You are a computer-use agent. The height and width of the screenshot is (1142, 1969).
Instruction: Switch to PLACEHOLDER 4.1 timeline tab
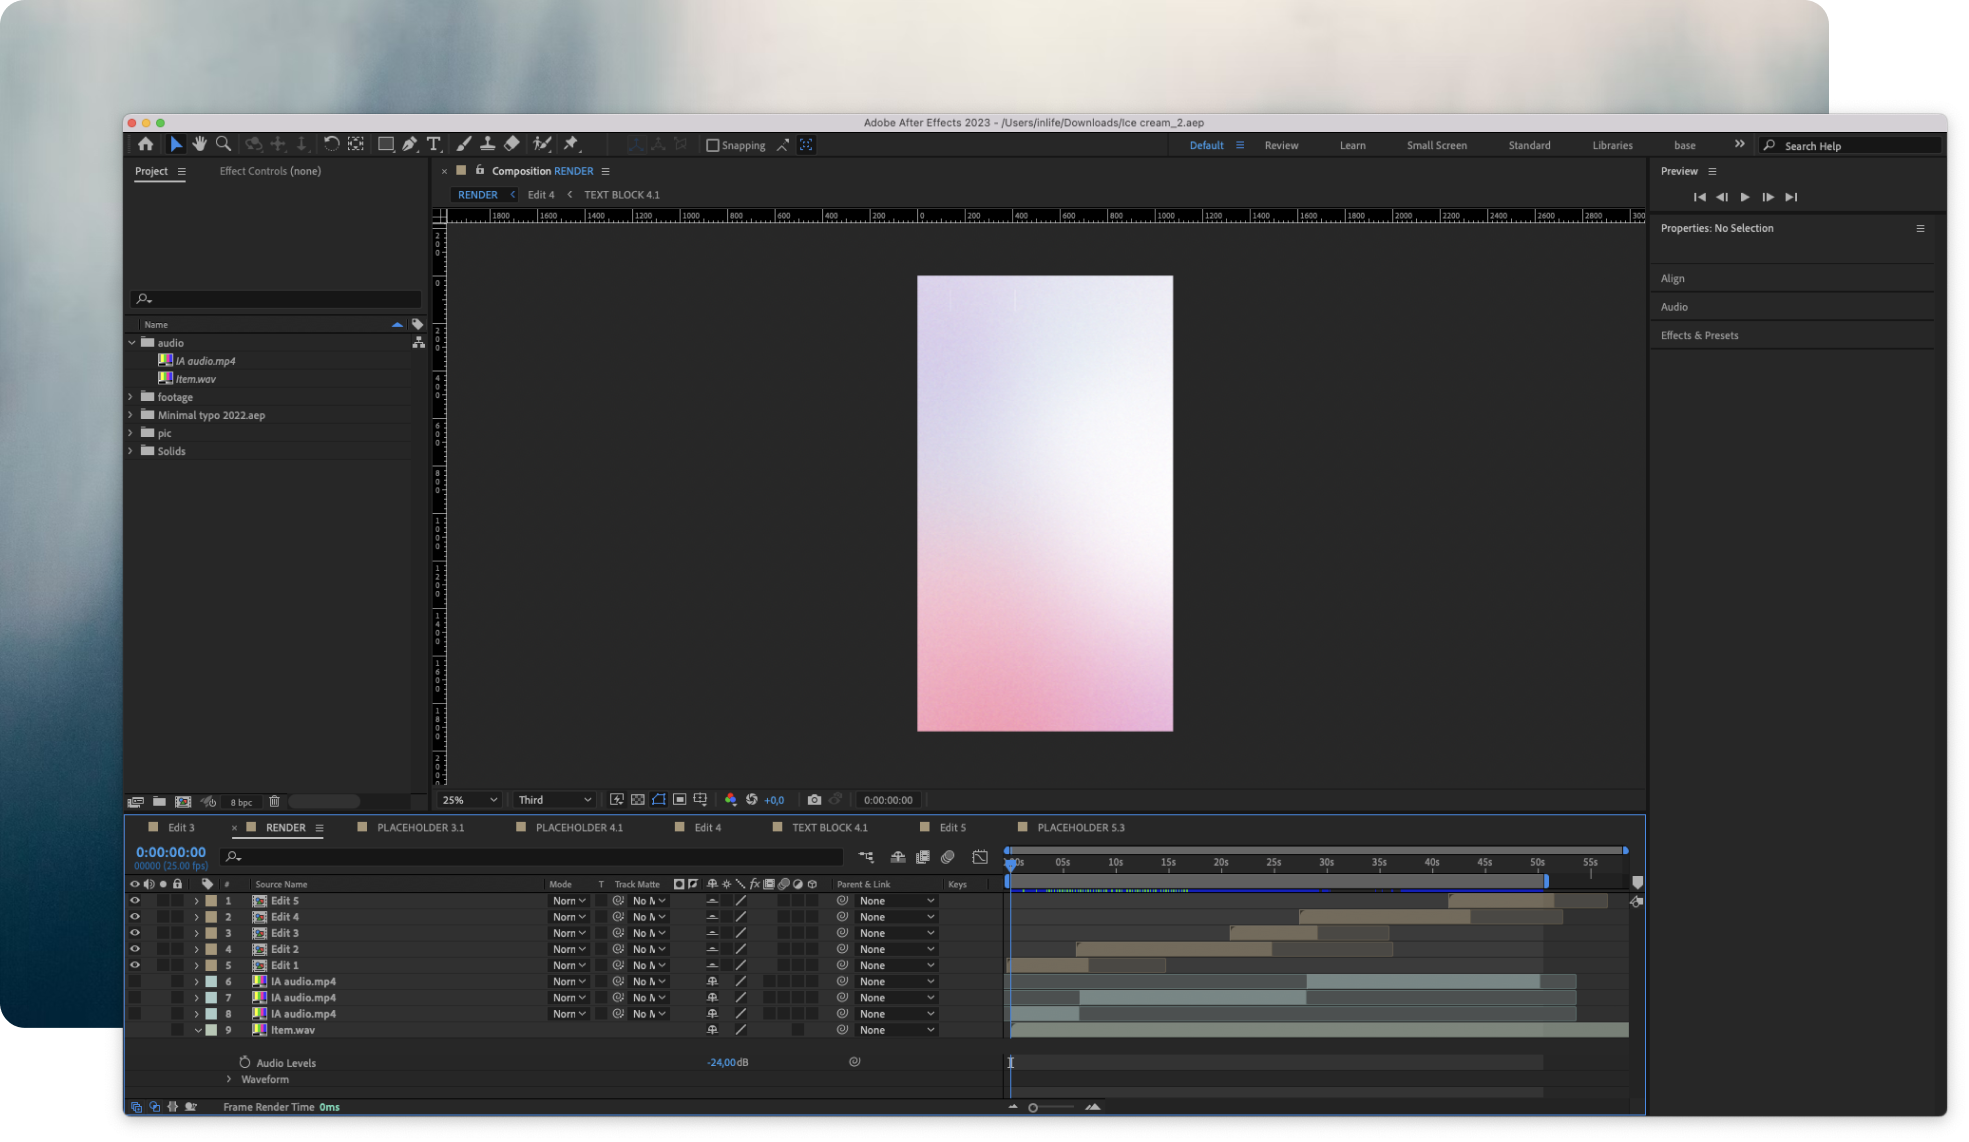coord(578,828)
